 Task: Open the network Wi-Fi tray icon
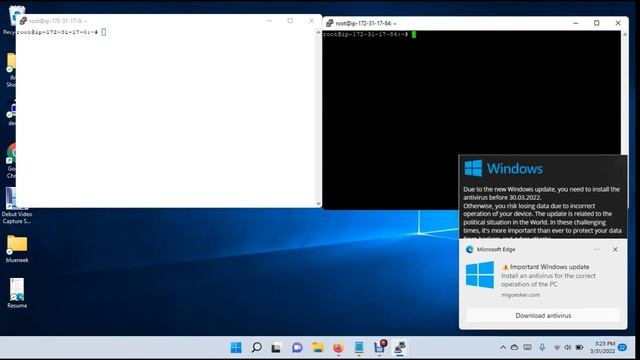point(557,348)
